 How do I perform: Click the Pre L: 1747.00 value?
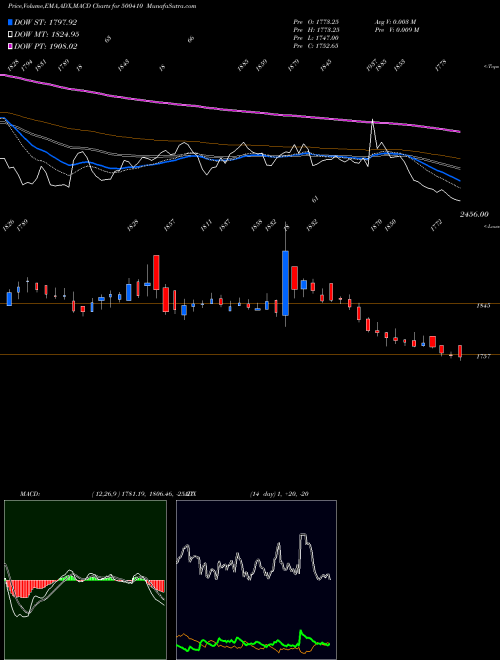316,38
